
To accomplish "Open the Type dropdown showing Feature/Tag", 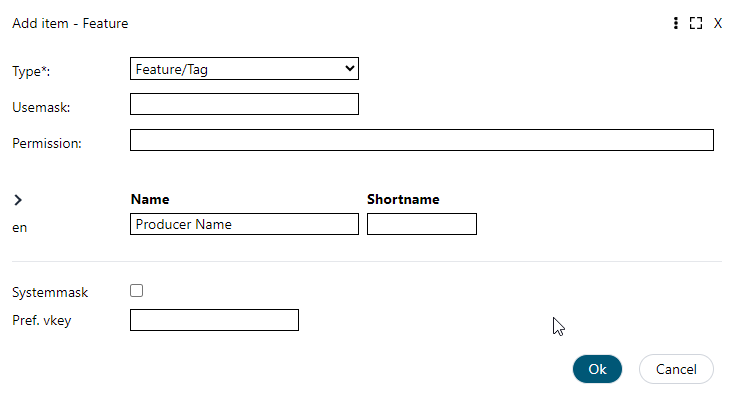I will pos(244,68).
